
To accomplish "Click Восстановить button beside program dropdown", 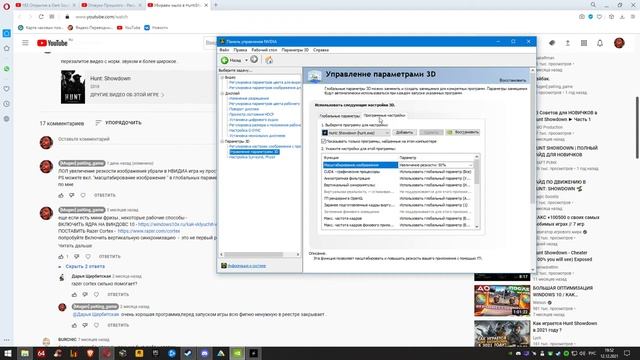I will click(462, 132).
